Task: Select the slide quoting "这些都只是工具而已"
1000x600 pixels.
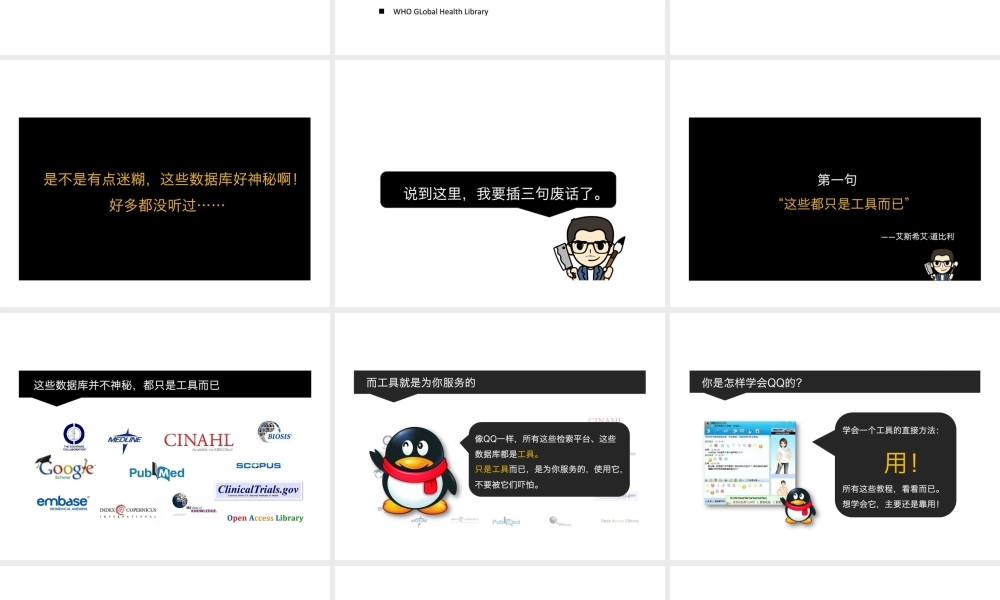Action: (835, 198)
